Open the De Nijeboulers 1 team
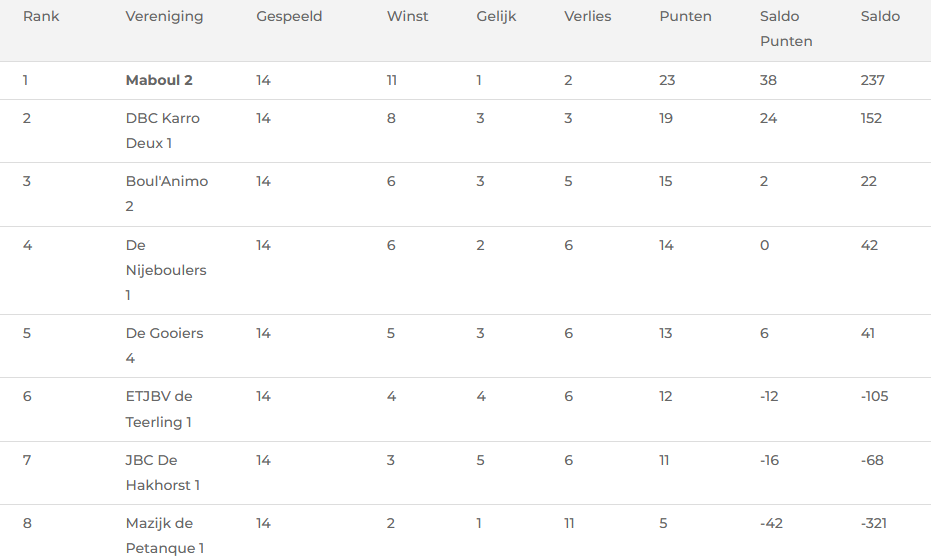 click(x=166, y=270)
